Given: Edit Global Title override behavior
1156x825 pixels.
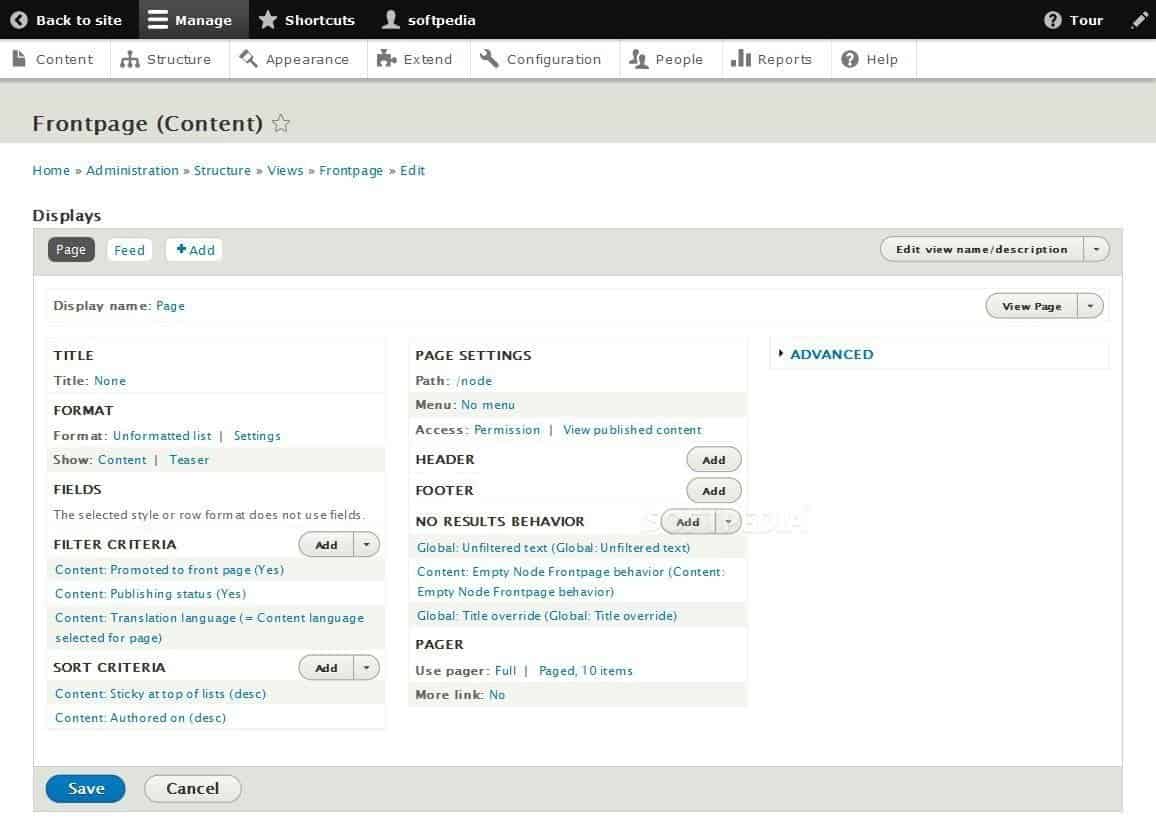Looking at the screenshot, I should (547, 616).
